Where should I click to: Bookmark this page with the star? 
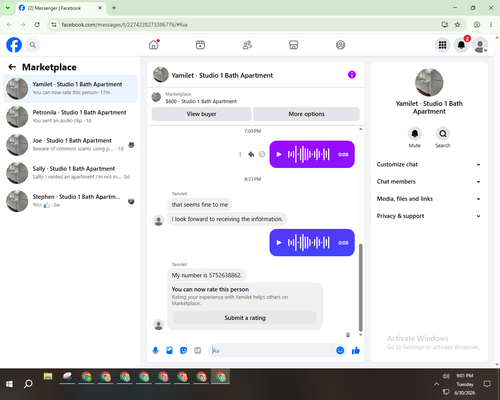coord(457,24)
